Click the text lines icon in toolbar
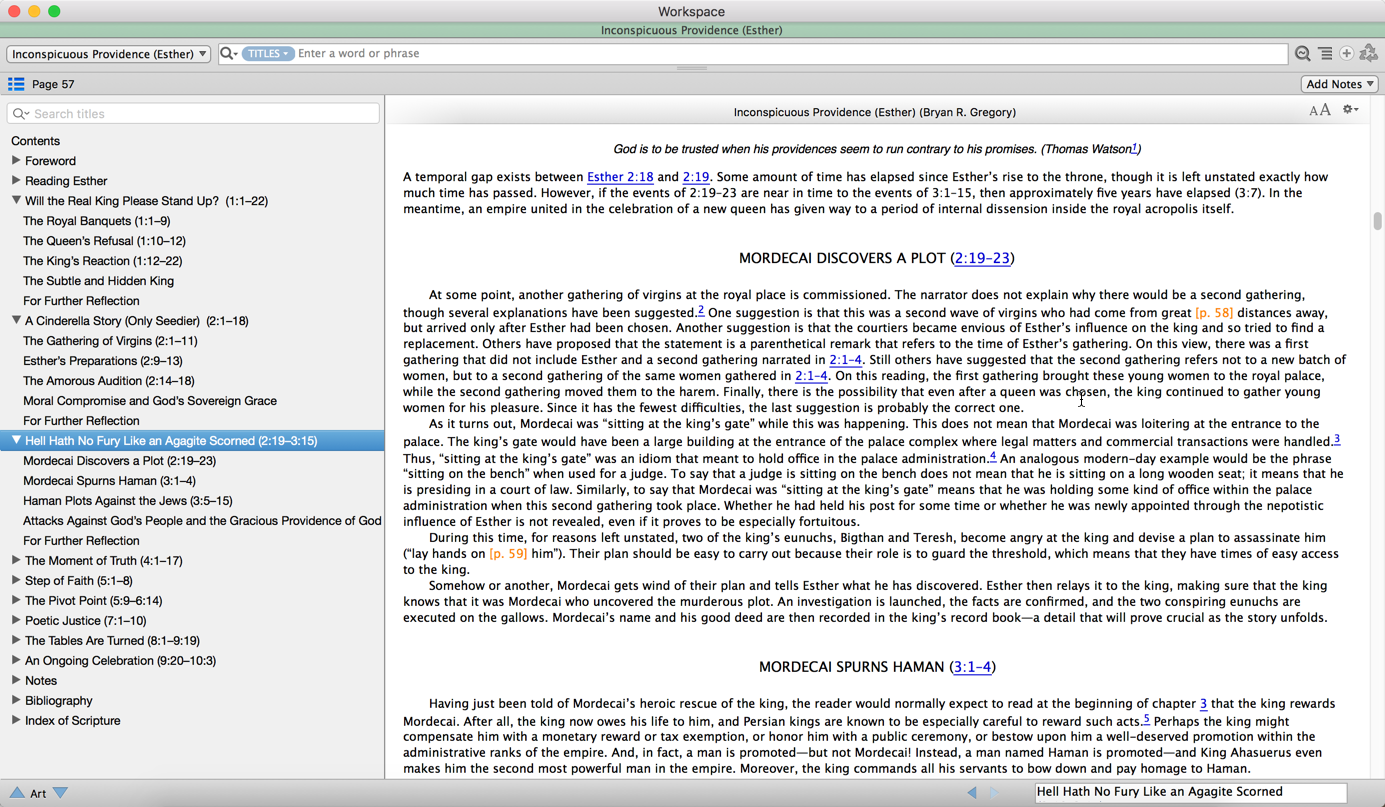The image size is (1385, 807). pos(1325,54)
